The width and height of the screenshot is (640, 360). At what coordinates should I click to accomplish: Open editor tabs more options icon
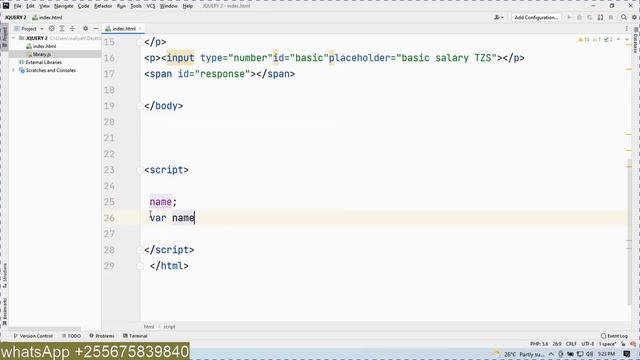coord(627,29)
